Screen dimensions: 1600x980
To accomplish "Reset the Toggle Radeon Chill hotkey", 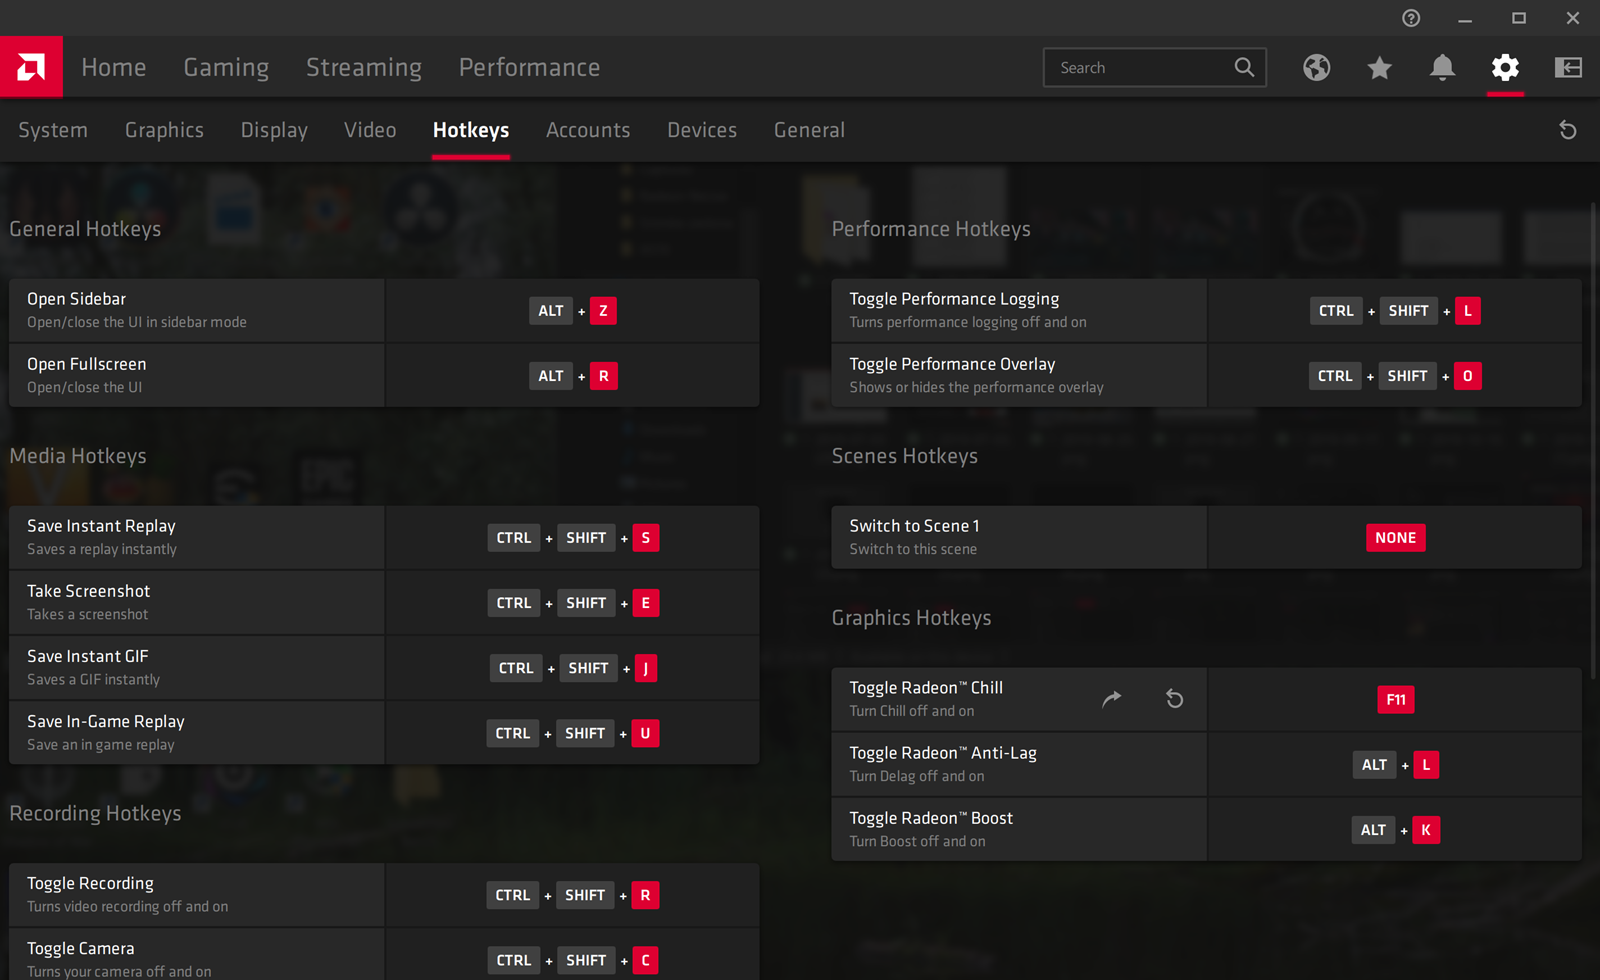I will coord(1175,699).
